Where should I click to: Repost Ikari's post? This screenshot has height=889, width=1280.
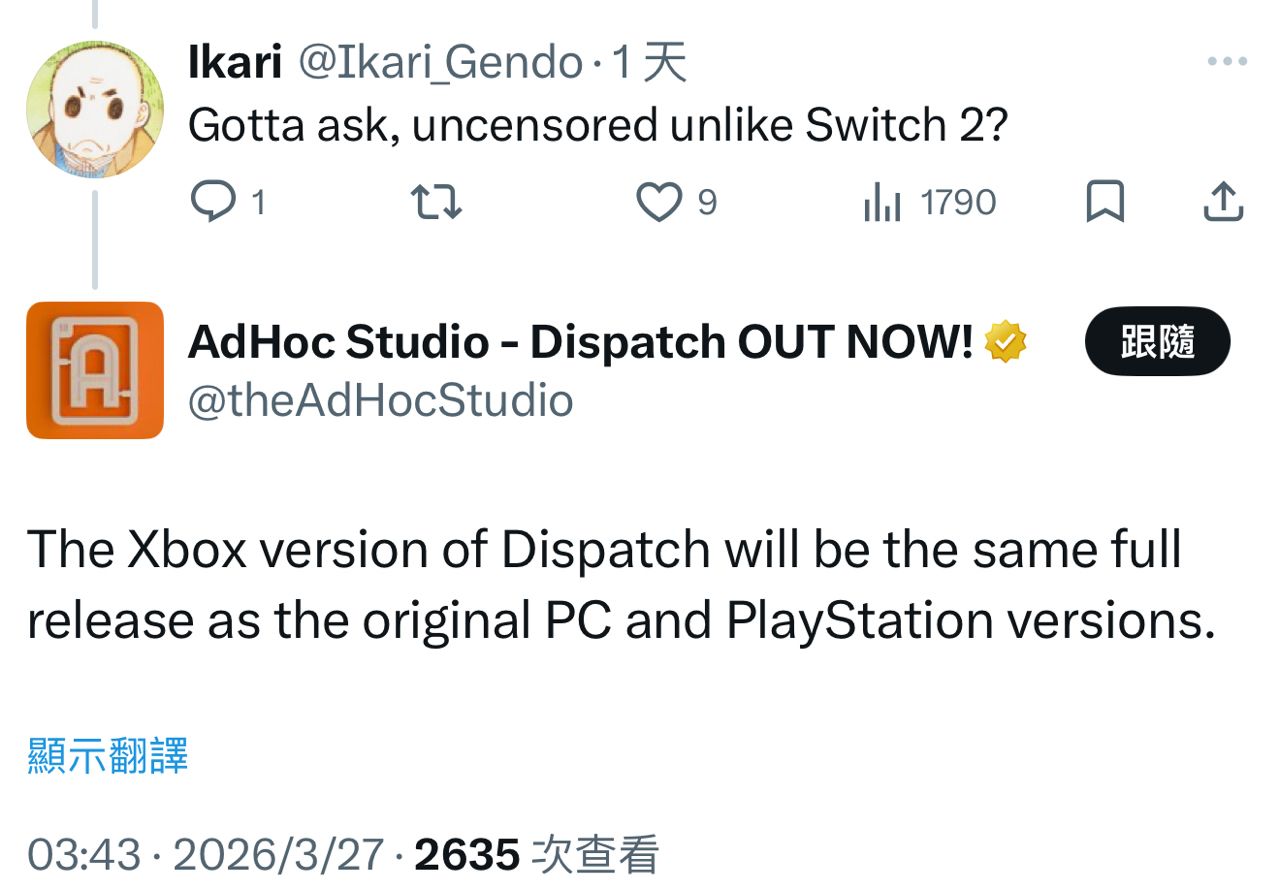(x=437, y=203)
